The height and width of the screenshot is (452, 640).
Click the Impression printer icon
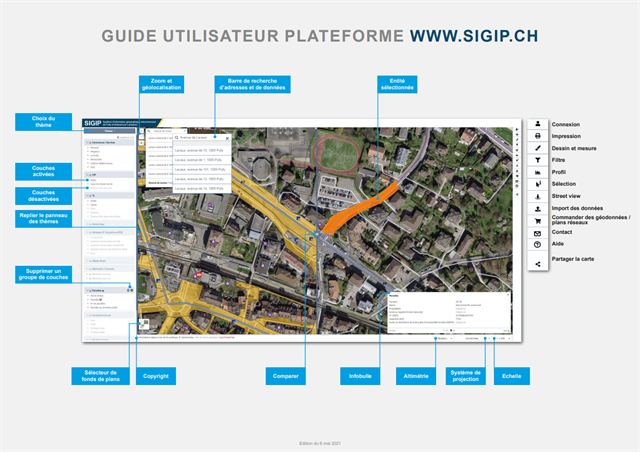click(538, 136)
